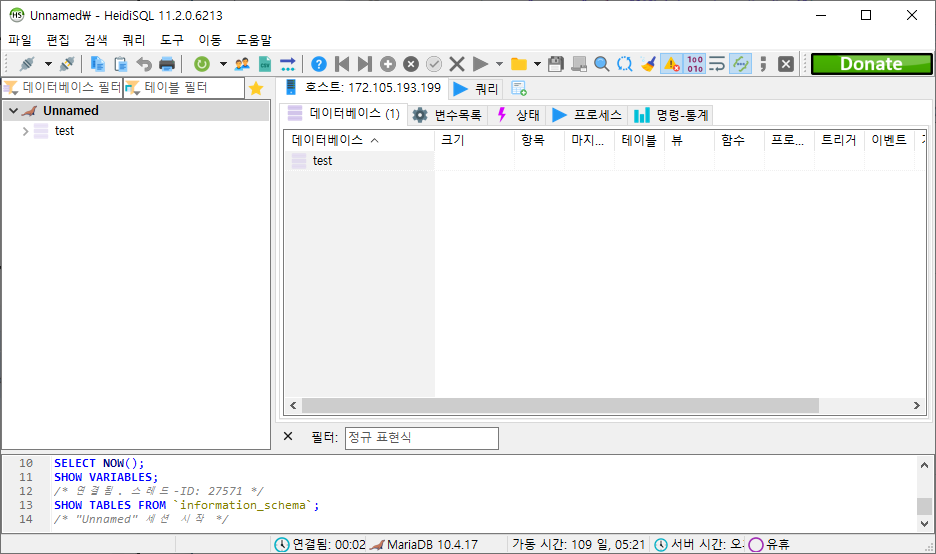Disconnect from server using the unplug icon

pos(67,64)
